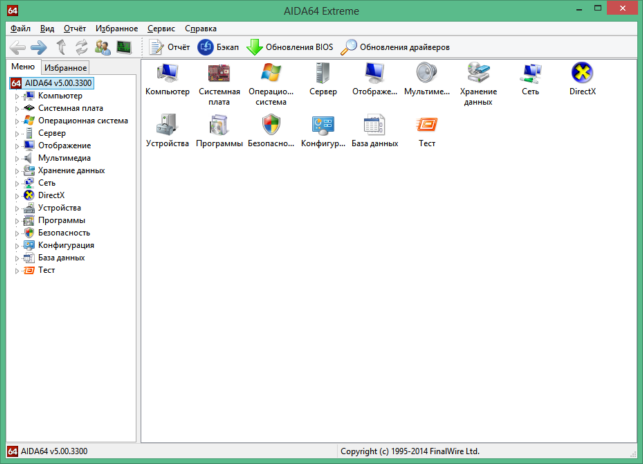The width and height of the screenshot is (643, 464).
Task: Expand the Сервер tree node arrow
Action: pos(17,134)
